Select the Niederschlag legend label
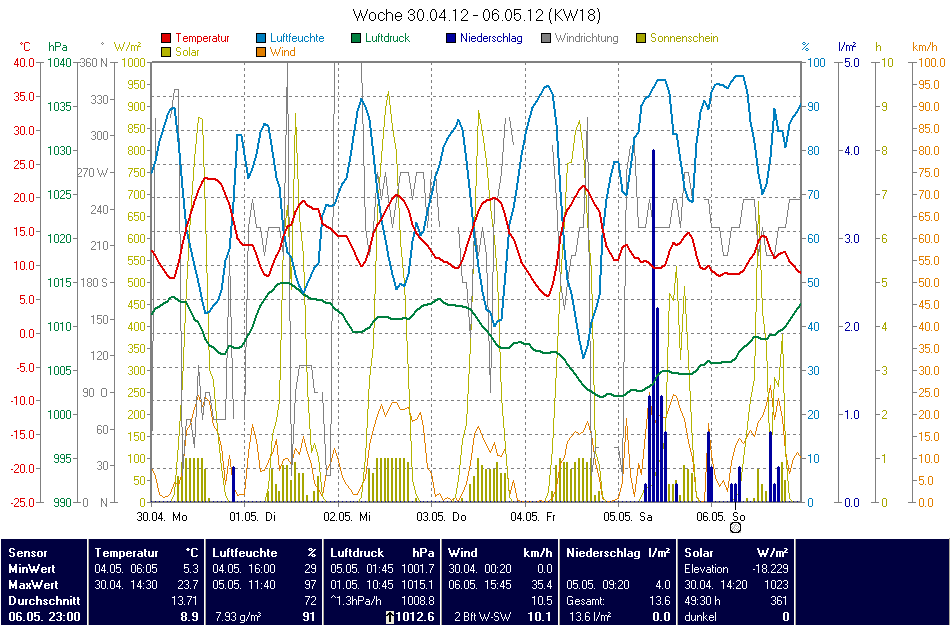The width and height of the screenshot is (950, 625). coord(491,38)
